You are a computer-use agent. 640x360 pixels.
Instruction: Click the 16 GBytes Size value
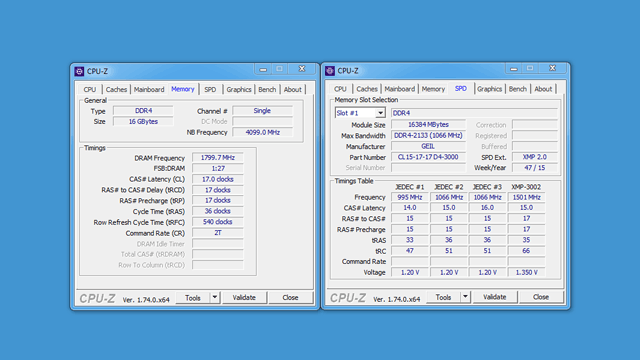click(143, 122)
